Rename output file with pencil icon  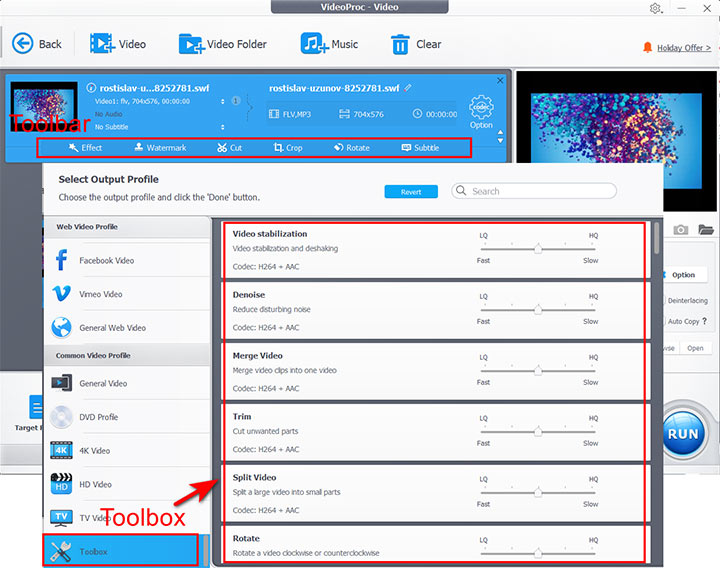click(408, 88)
